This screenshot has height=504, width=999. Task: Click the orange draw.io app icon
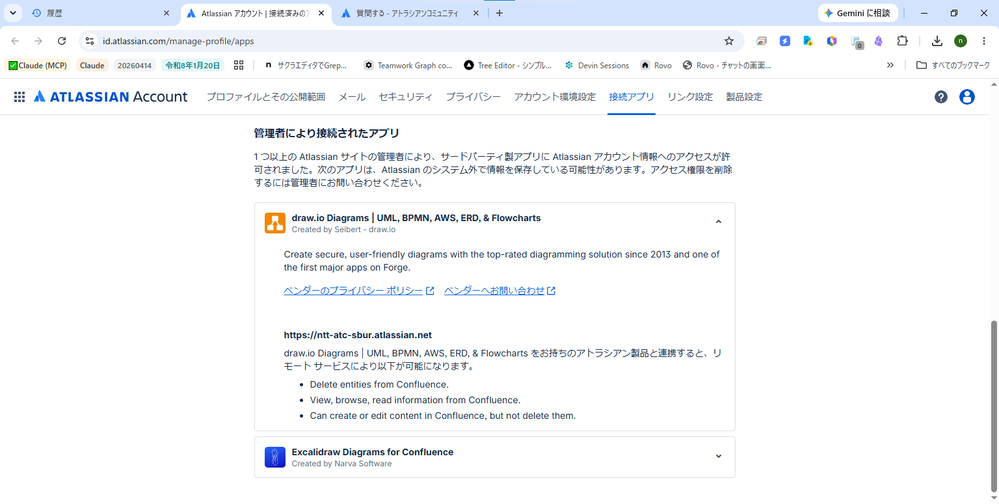tap(275, 223)
